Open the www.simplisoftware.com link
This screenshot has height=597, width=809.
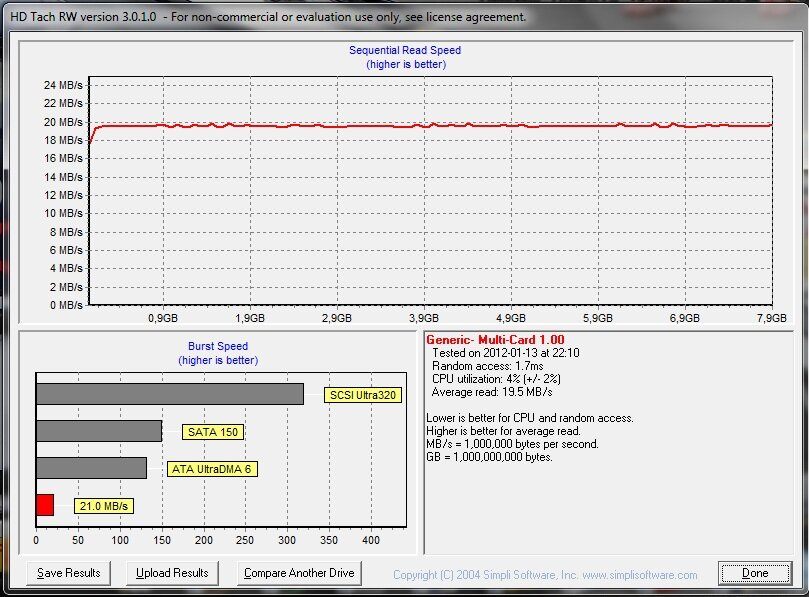639,575
